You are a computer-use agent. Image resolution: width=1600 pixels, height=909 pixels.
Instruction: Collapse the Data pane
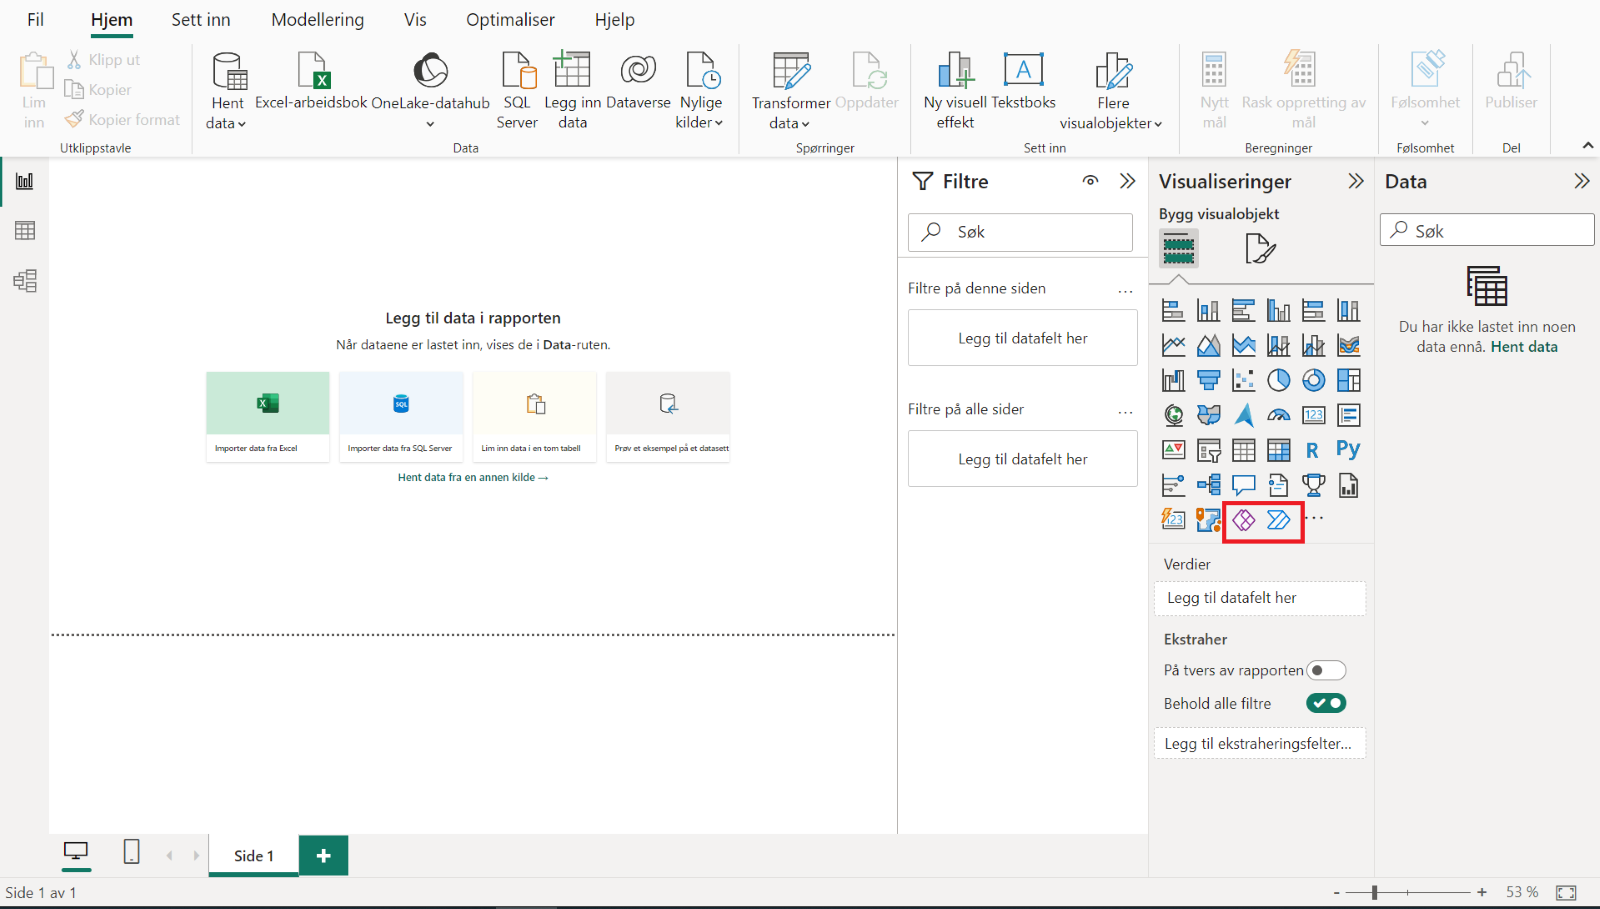(1582, 181)
